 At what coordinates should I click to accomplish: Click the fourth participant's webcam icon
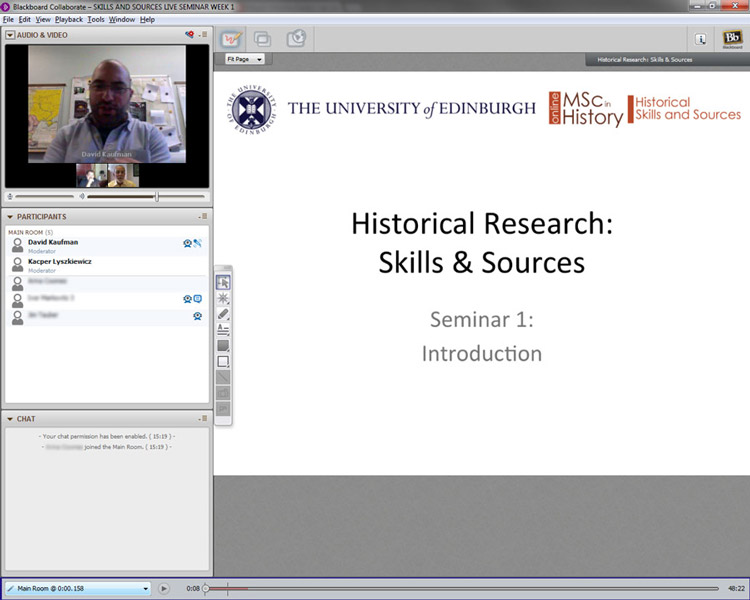(x=188, y=299)
